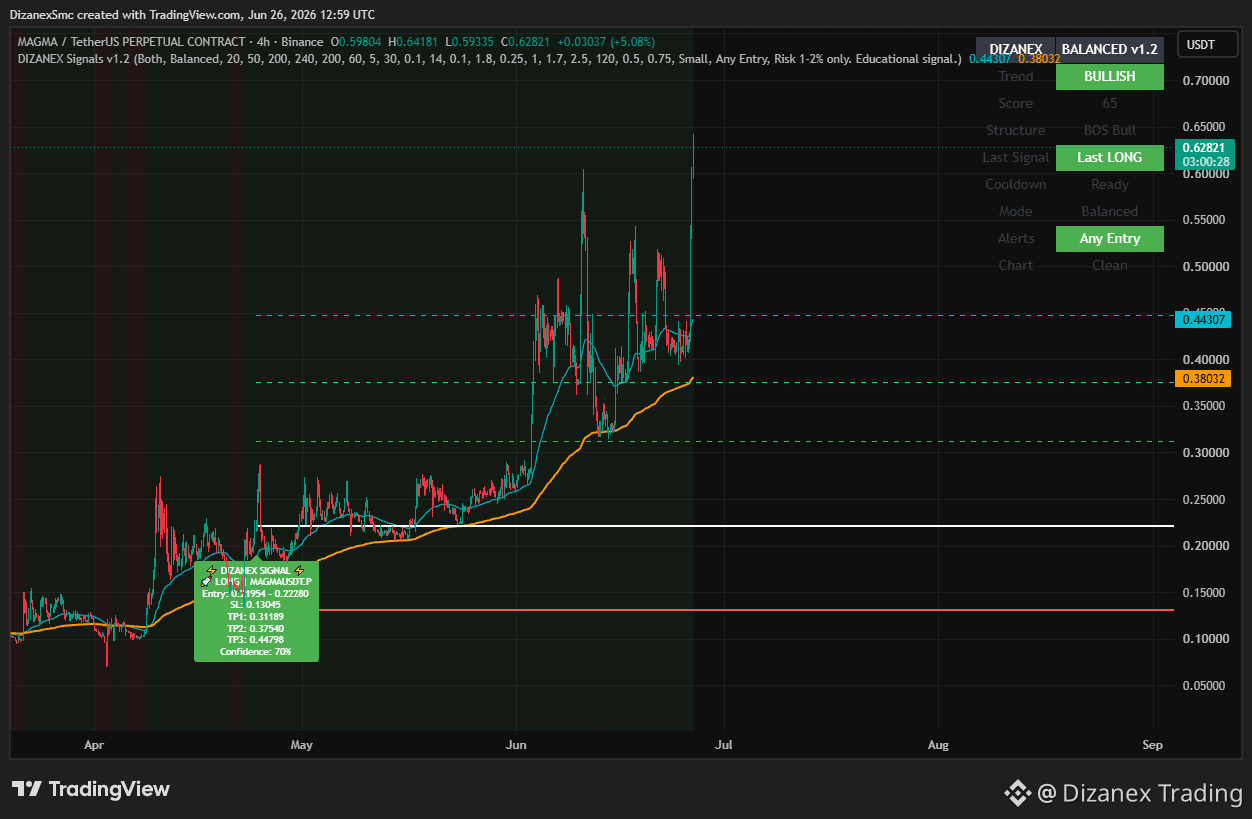Image resolution: width=1252 pixels, height=819 pixels.
Task: Click the 0.15000 price axis label
Action: [x=1205, y=593]
